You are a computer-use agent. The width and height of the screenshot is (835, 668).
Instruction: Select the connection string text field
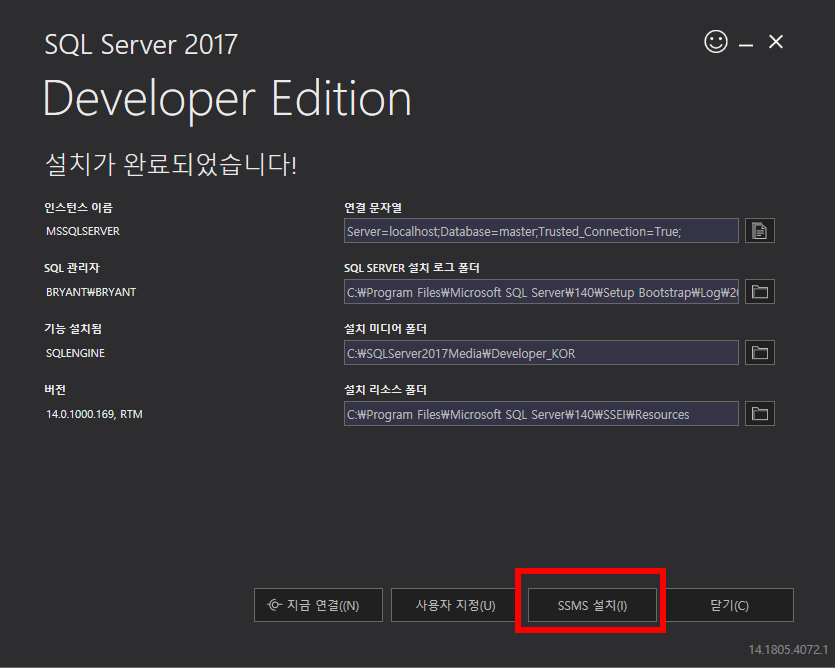click(541, 231)
